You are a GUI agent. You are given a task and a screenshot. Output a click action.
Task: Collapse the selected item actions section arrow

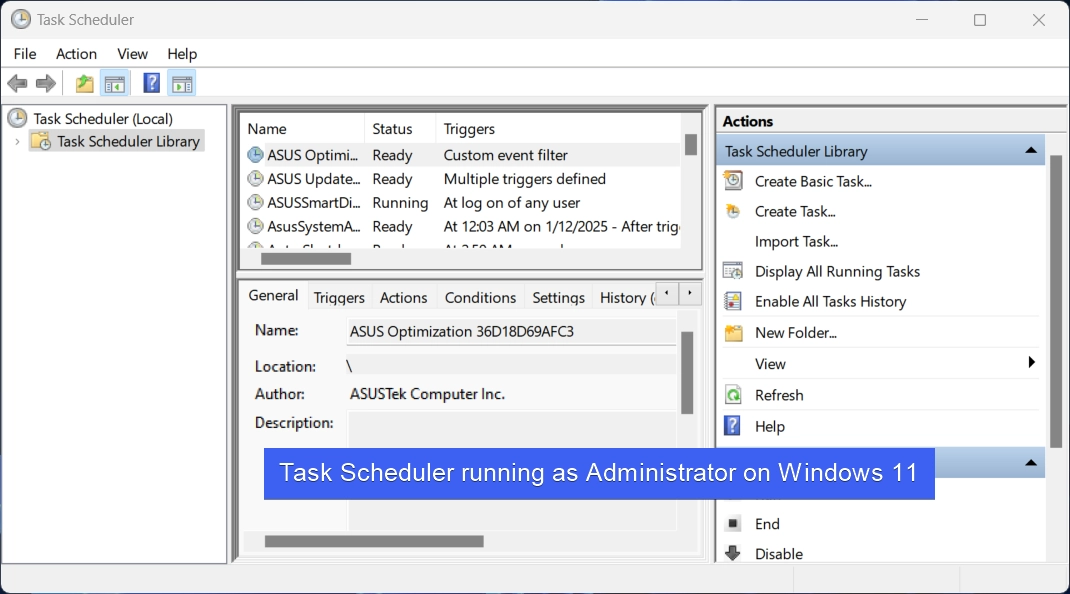point(1030,463)
